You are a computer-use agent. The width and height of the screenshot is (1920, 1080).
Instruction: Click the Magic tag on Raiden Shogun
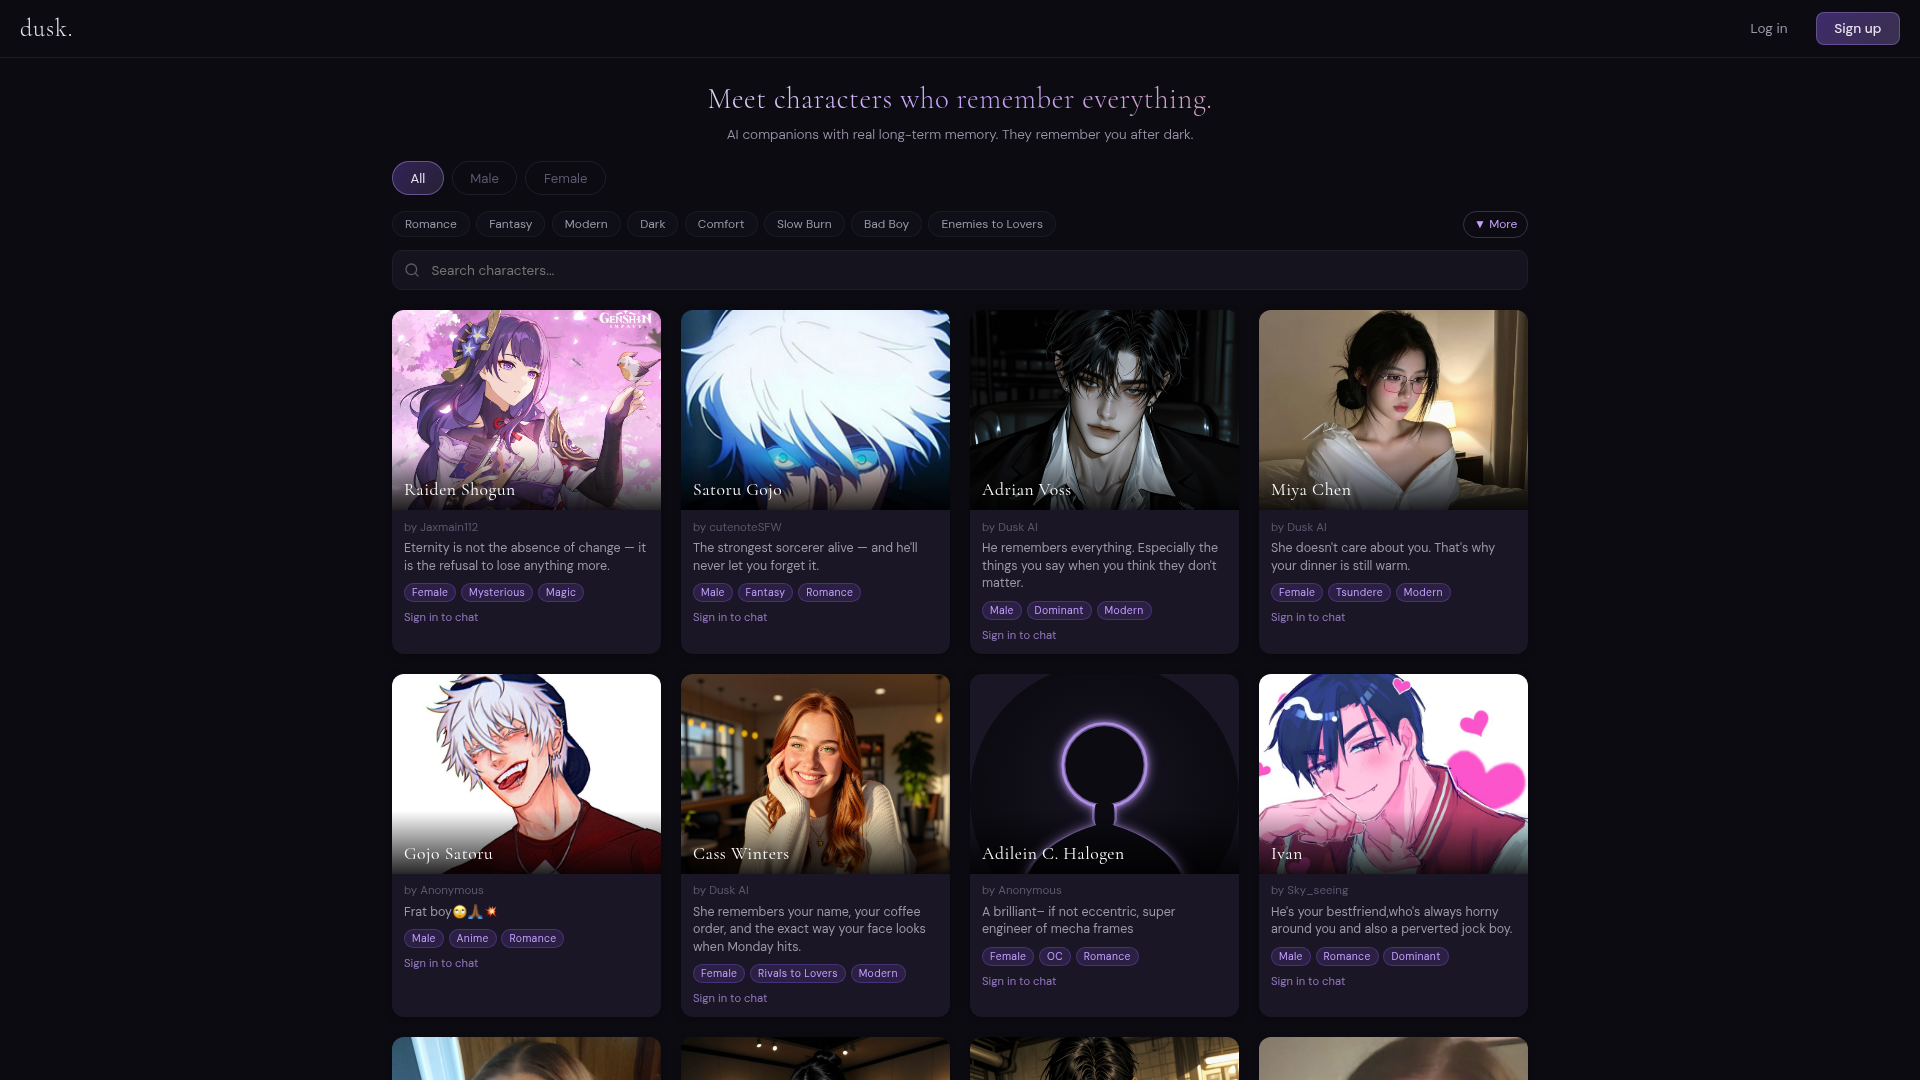pyautogui.click(x=561, y=592)
